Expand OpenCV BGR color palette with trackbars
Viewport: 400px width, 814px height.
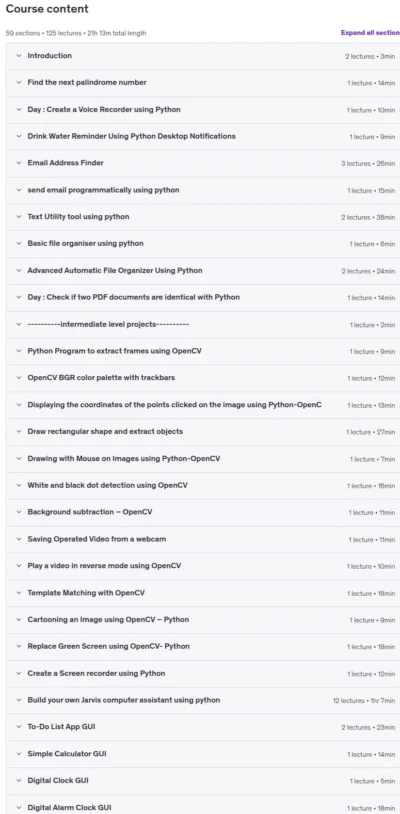[x=203, y=378]
